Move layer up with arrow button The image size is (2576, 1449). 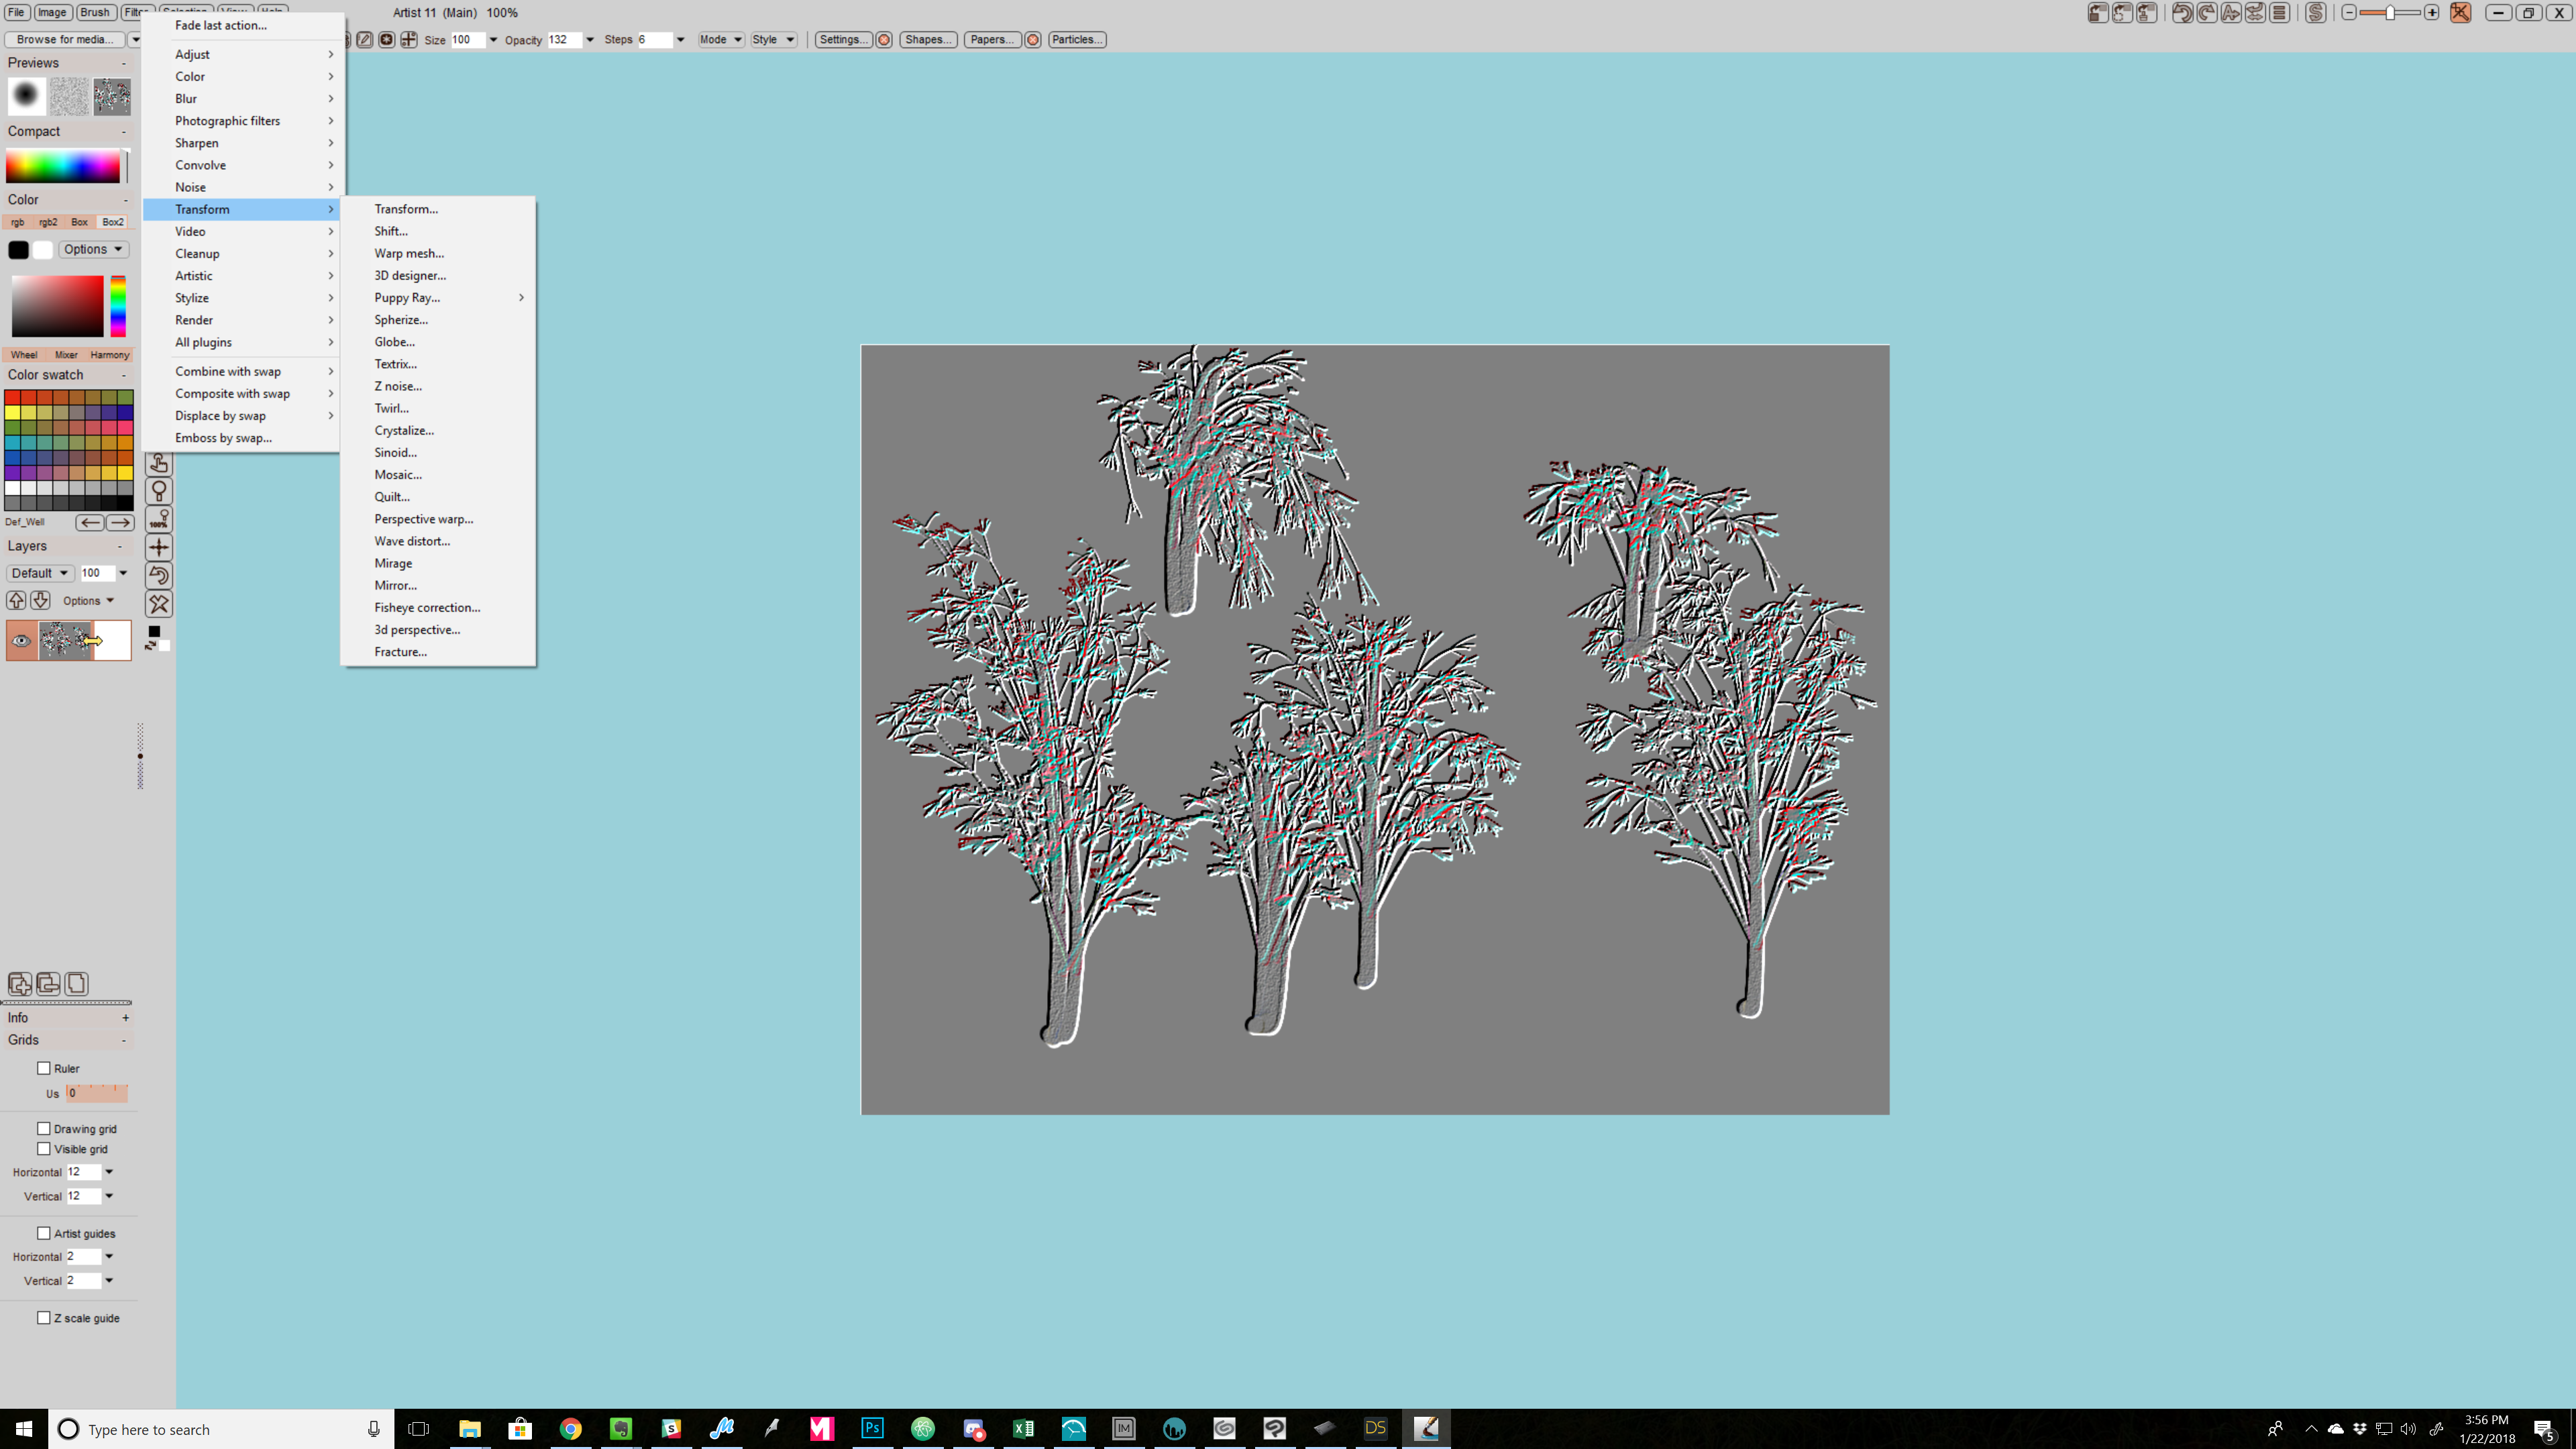[x=16, y=600]
